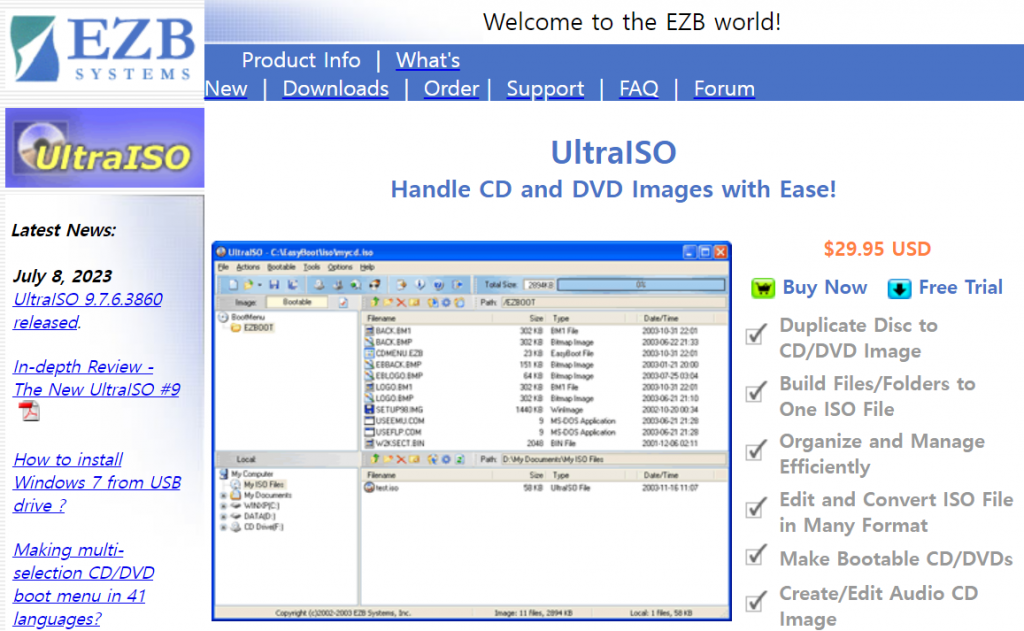Select My ISO Files in Local tree
Image resolution: width=1024 pixels, height=631 pixels.
[263, 485]
